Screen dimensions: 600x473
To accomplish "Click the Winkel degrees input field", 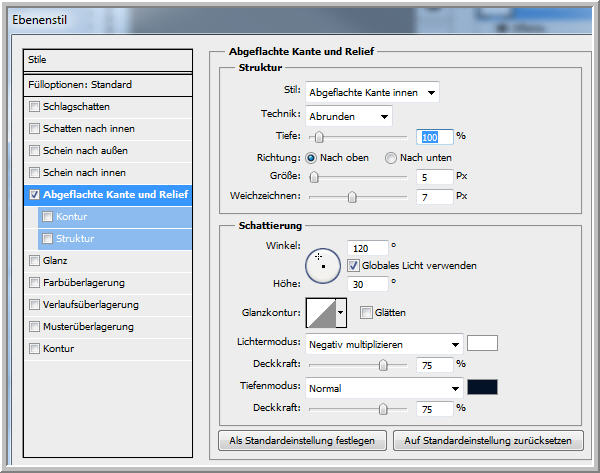I will [368, 248].
